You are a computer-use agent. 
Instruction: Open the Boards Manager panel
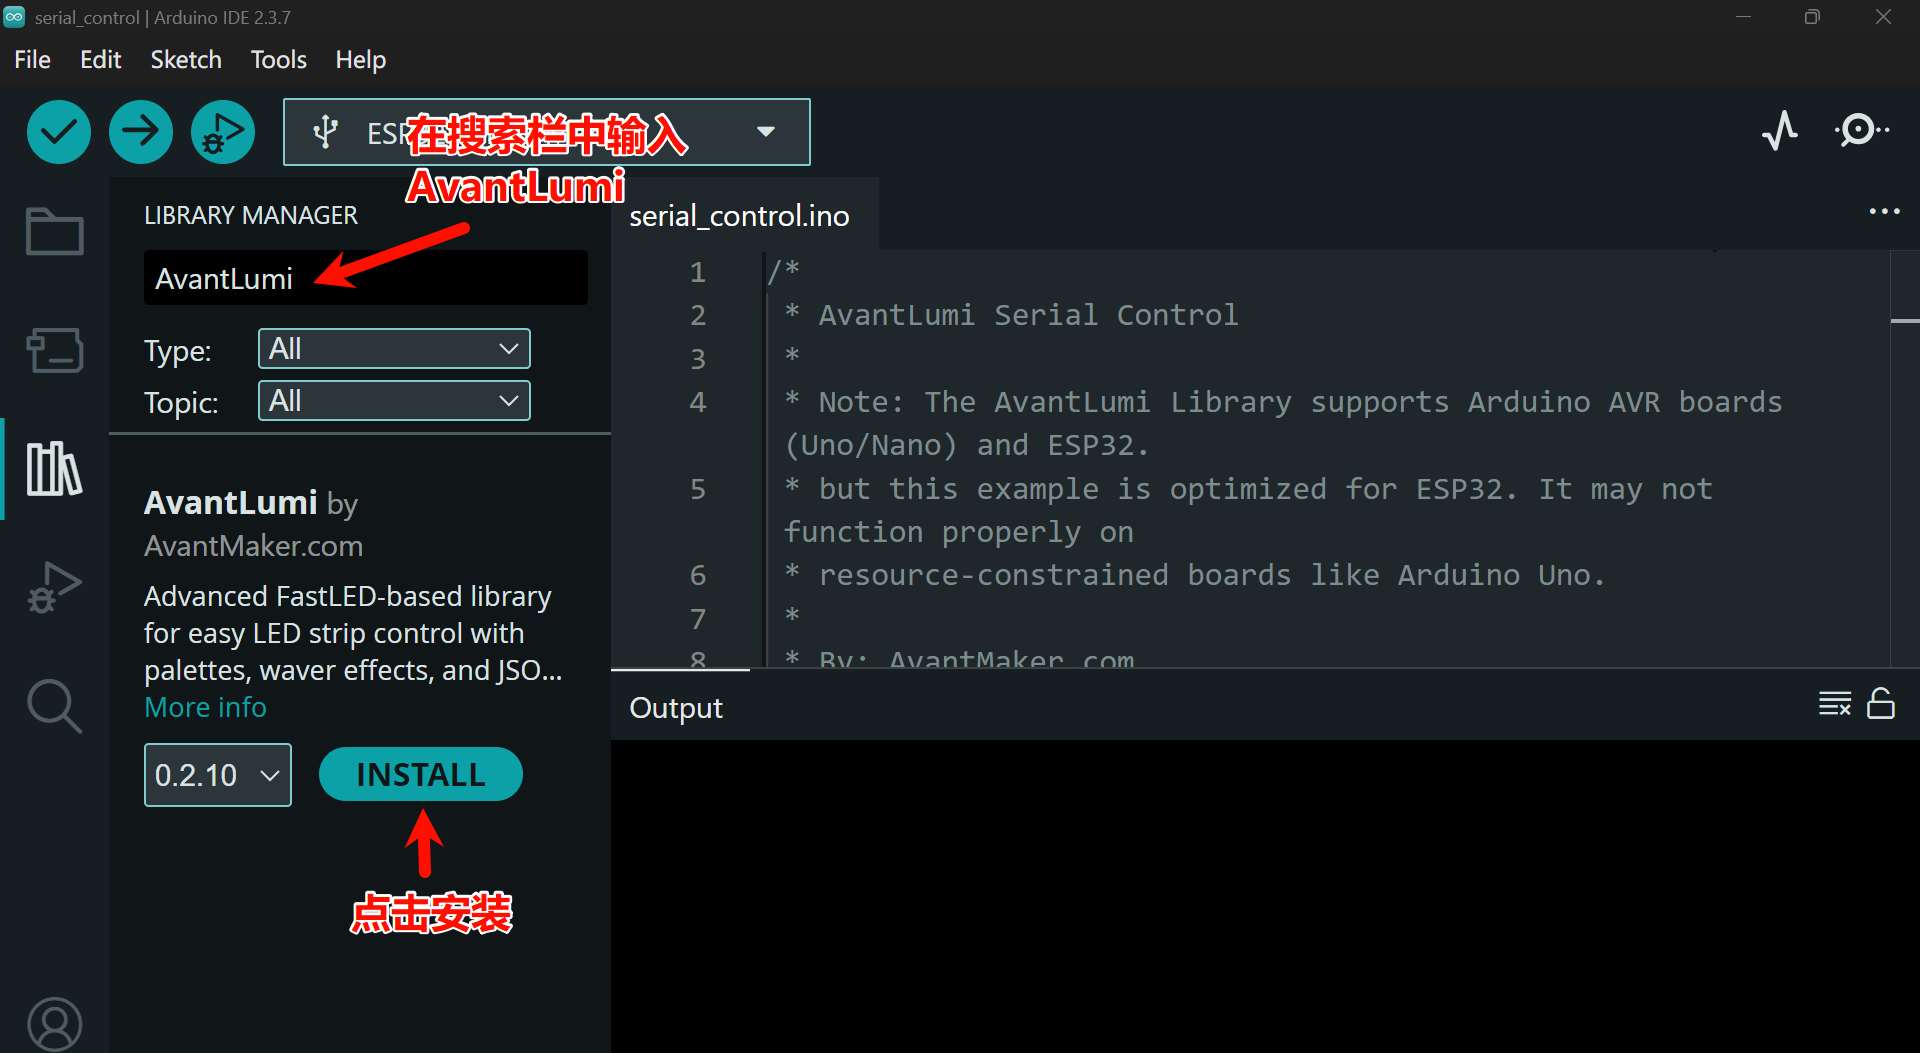pyautogui.click(x=54, y=350)
